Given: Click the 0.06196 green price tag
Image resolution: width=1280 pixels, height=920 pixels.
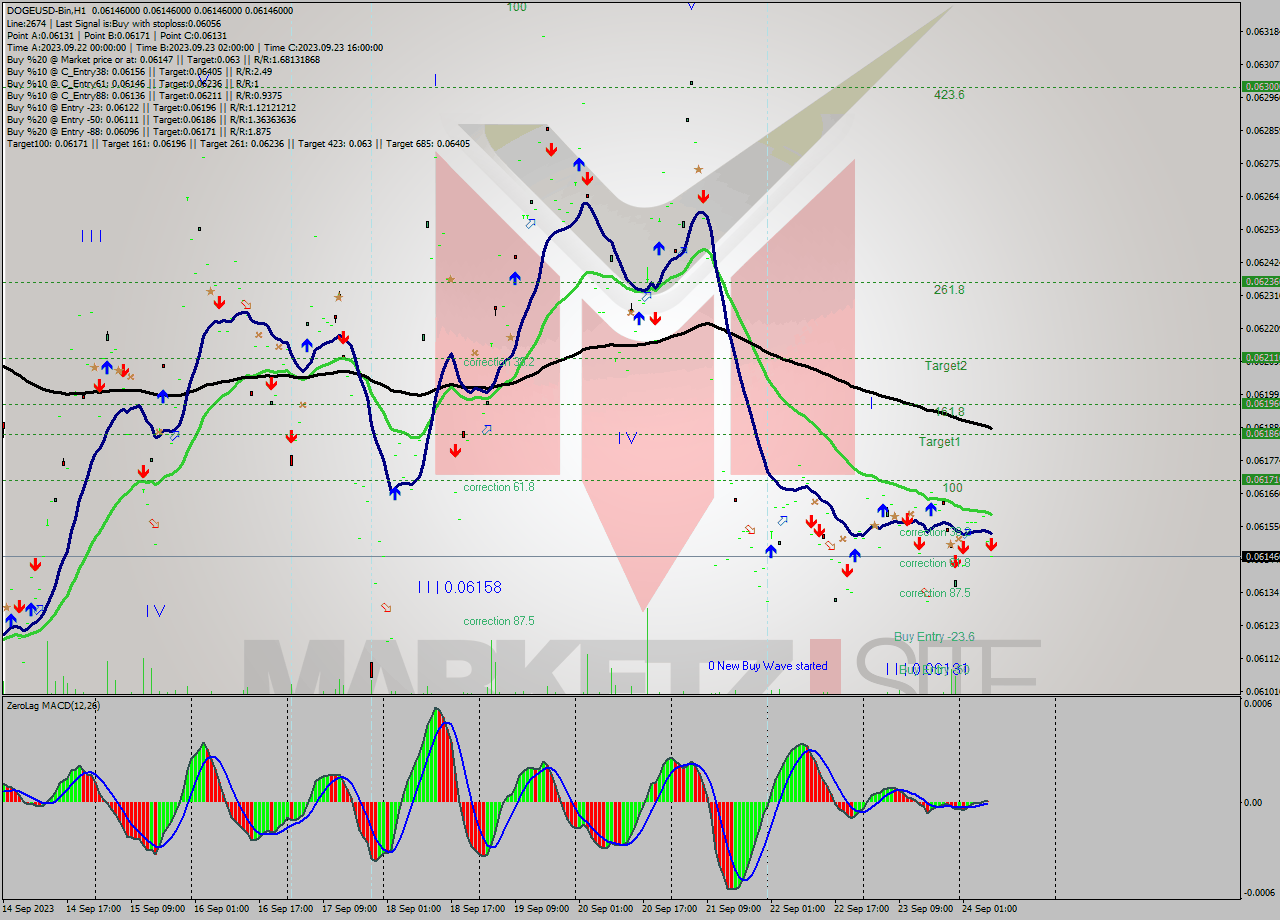Looking at the screenshot, I should pos(1260,403).
